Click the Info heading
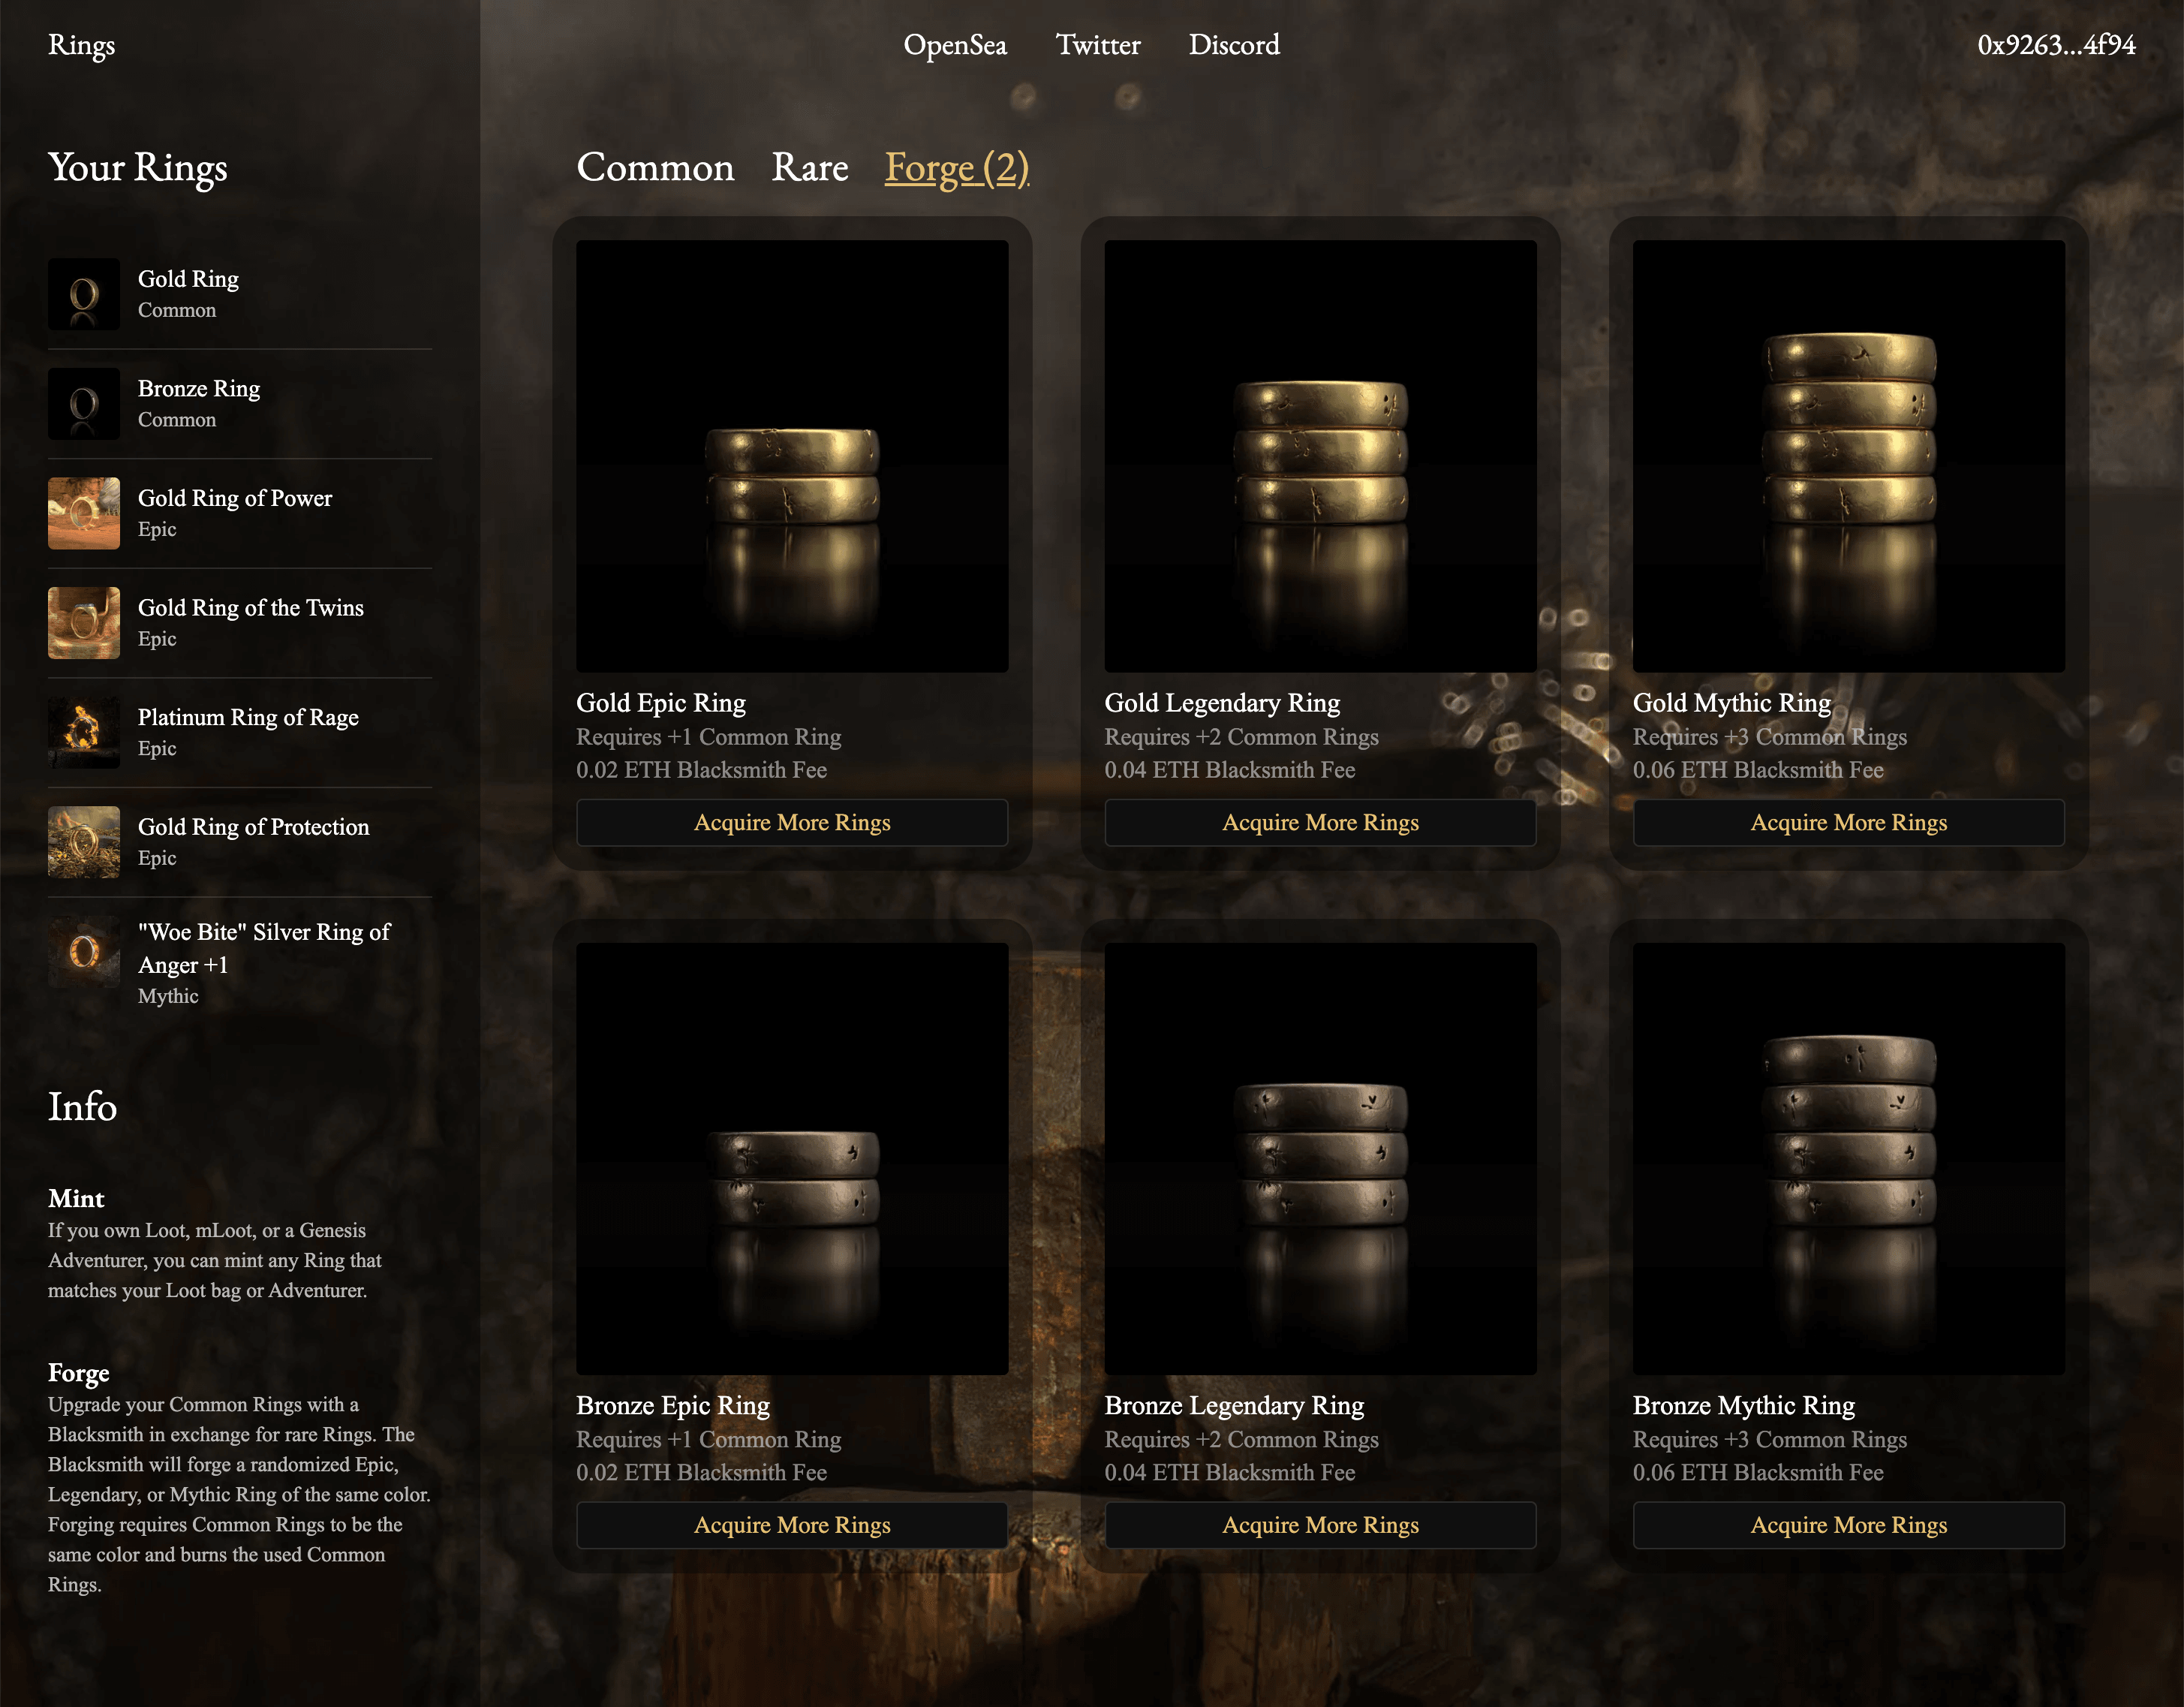The width and height of the screenshot is (2184, 1707). (x=82, y=1106)
